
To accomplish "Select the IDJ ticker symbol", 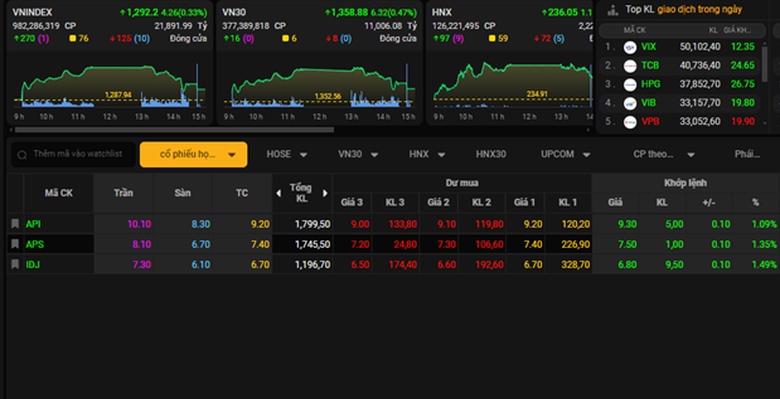I will [33, 265].
